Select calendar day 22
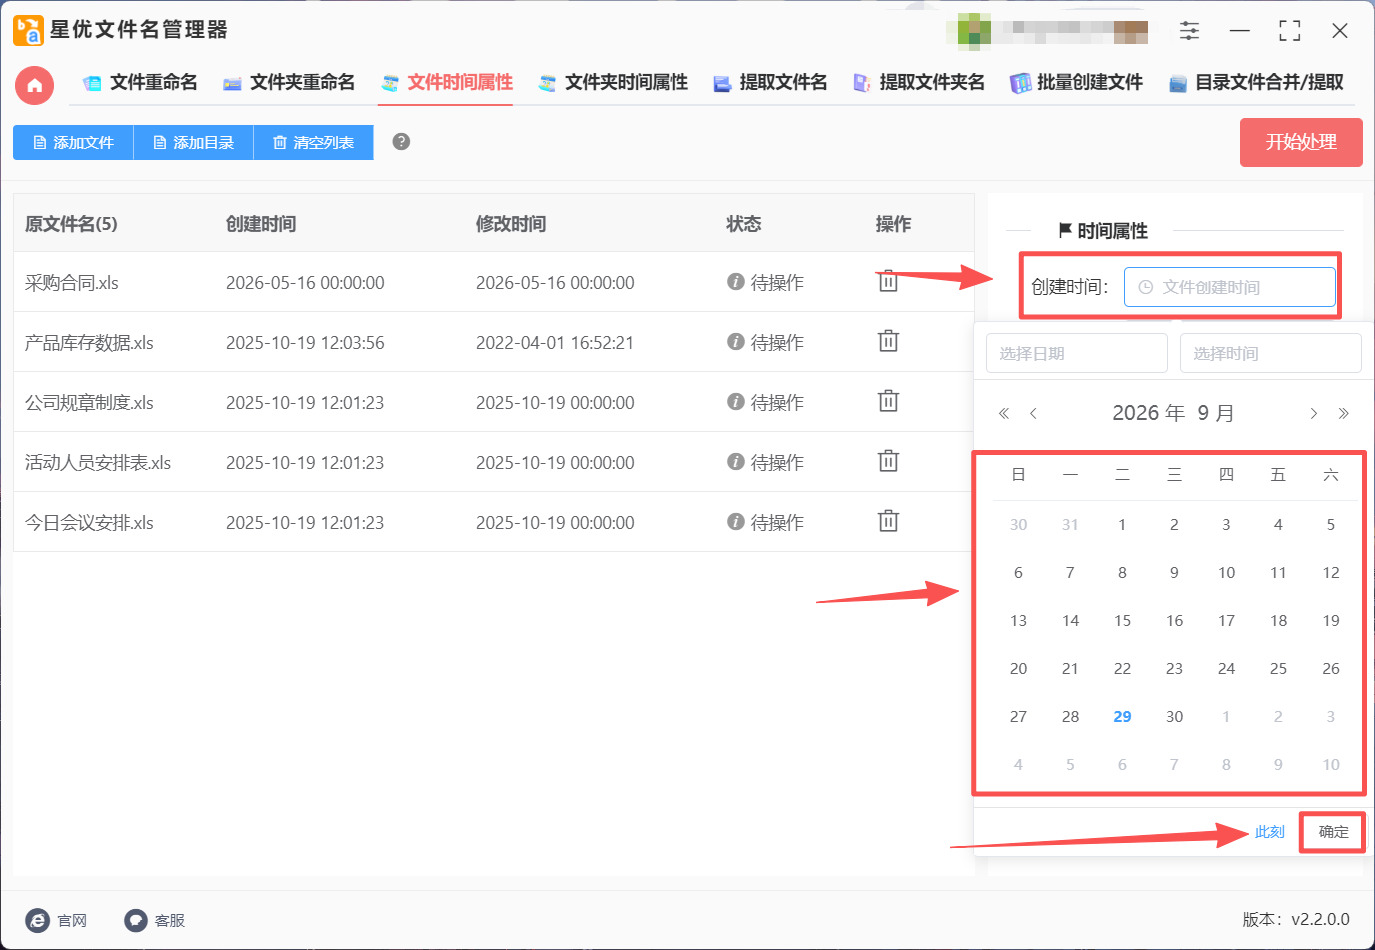1375x950 pixels. (x=1122, y=668)
